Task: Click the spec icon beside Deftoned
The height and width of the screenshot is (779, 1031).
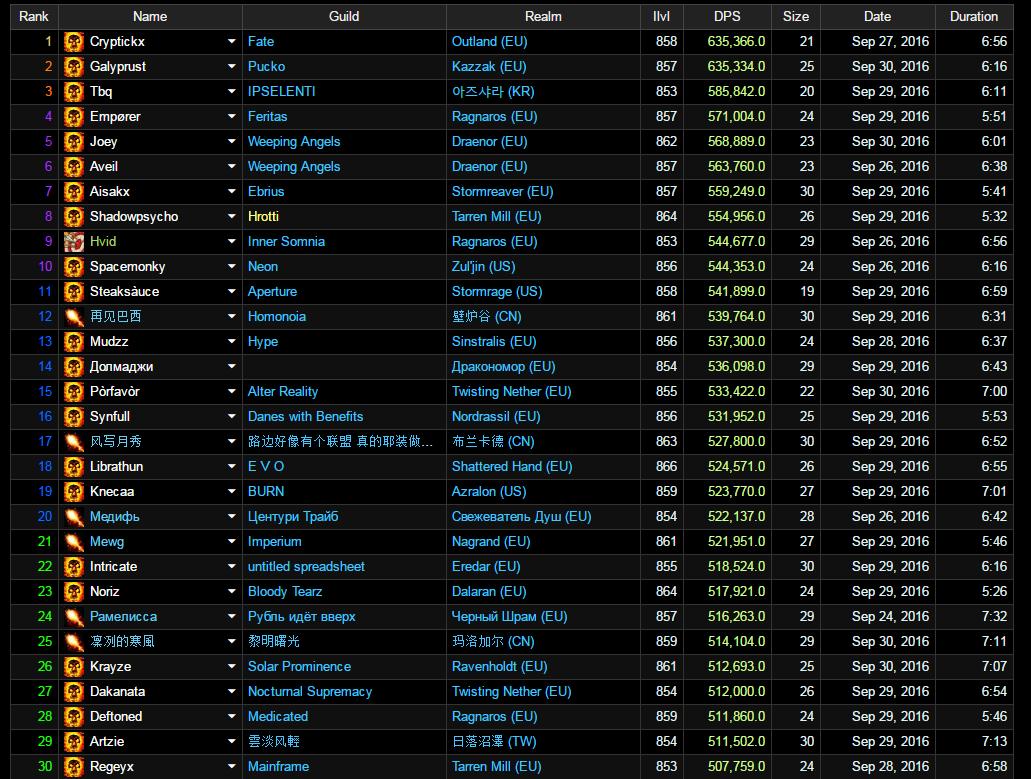Action: click(74, 716)
